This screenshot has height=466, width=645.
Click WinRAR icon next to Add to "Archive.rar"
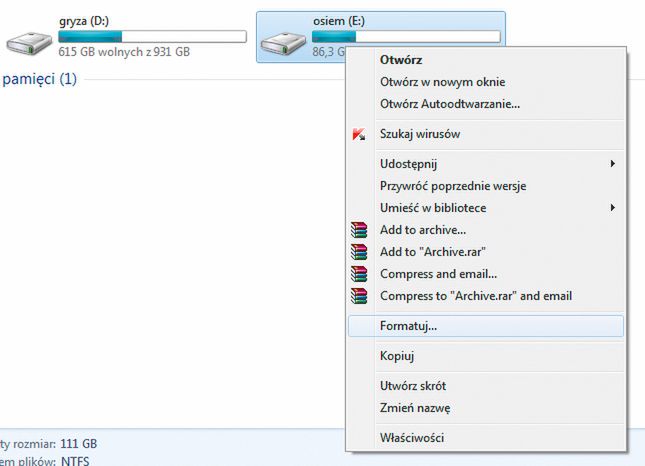(x=359, y=252)
